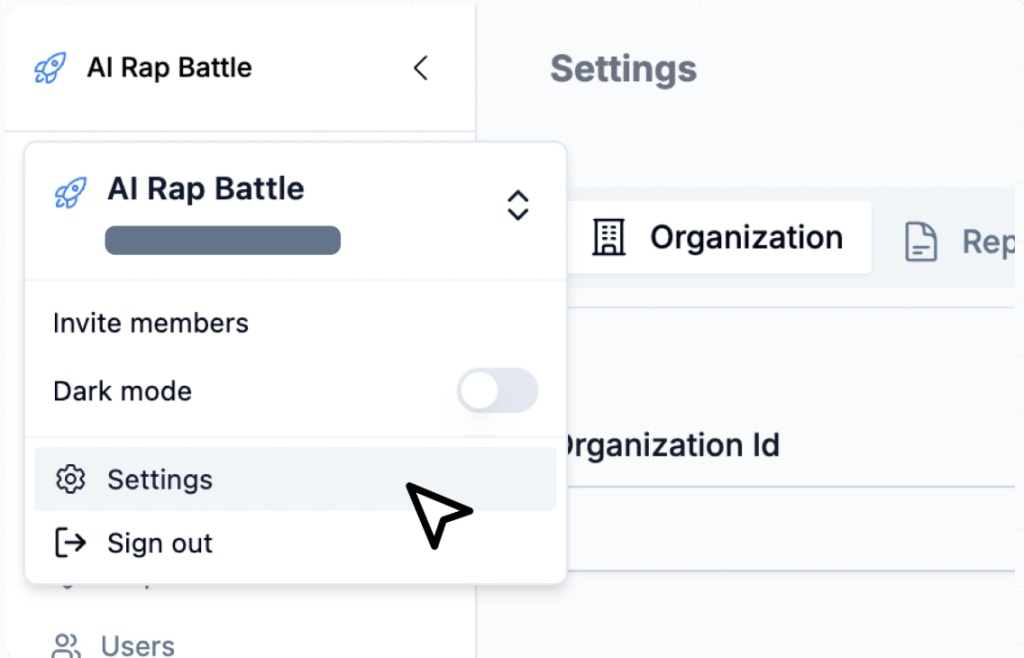Click the rocket logo in the sidebar header

click(50, 68)
